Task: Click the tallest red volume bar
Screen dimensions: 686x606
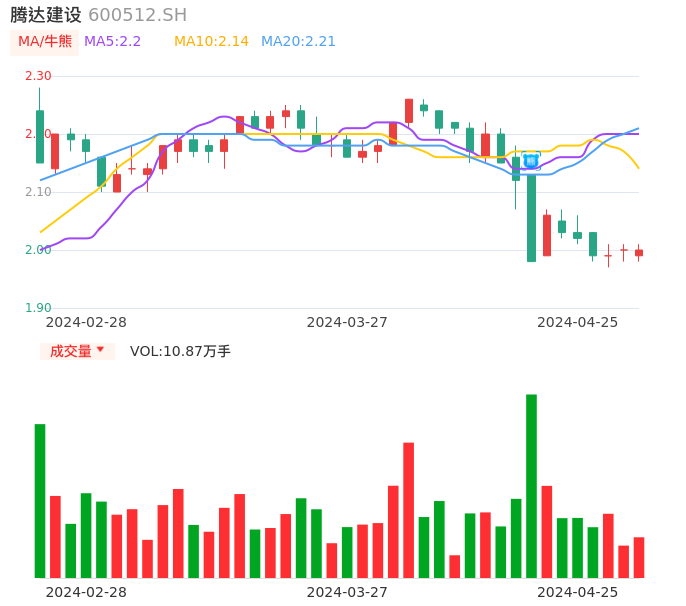Action: click(408, 510)
